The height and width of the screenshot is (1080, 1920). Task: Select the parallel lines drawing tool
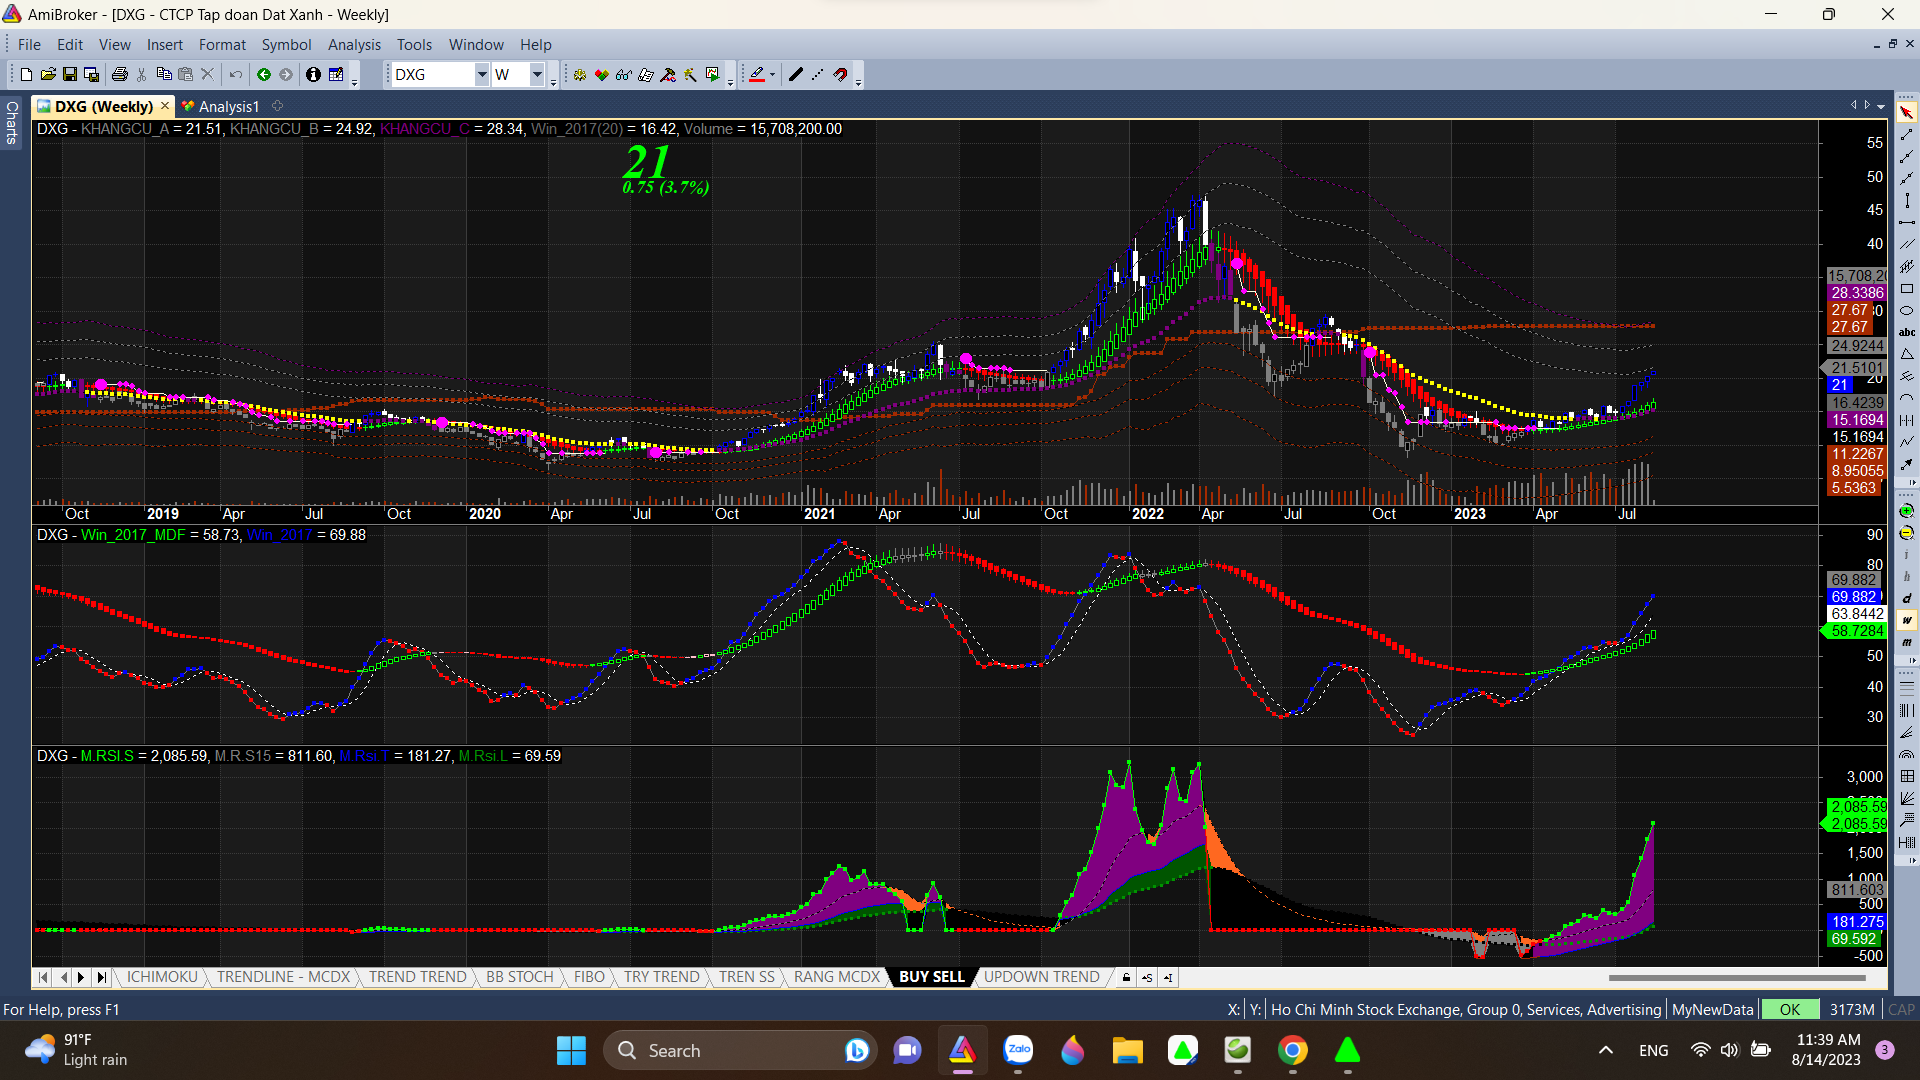pyautogui.click(x=1907, y=244)
